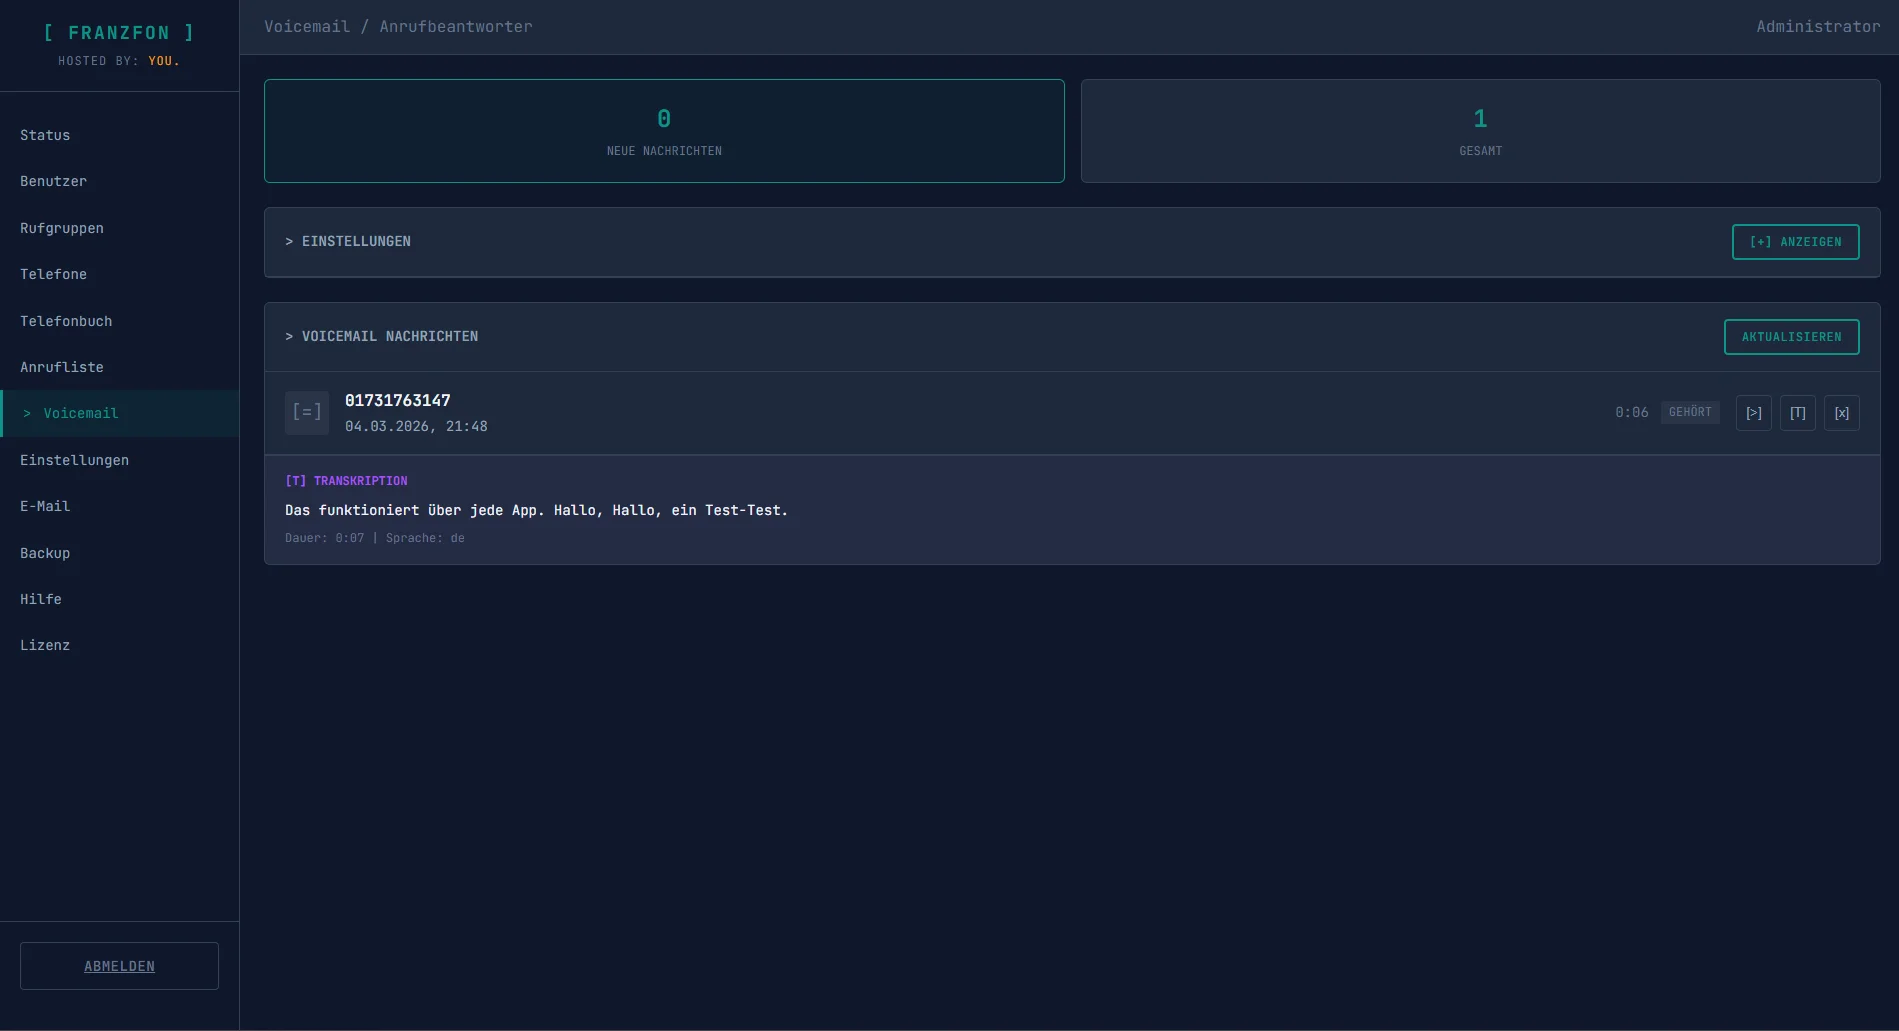Navigate to Telefone
1899x1031 pixels.
(53, 275)
